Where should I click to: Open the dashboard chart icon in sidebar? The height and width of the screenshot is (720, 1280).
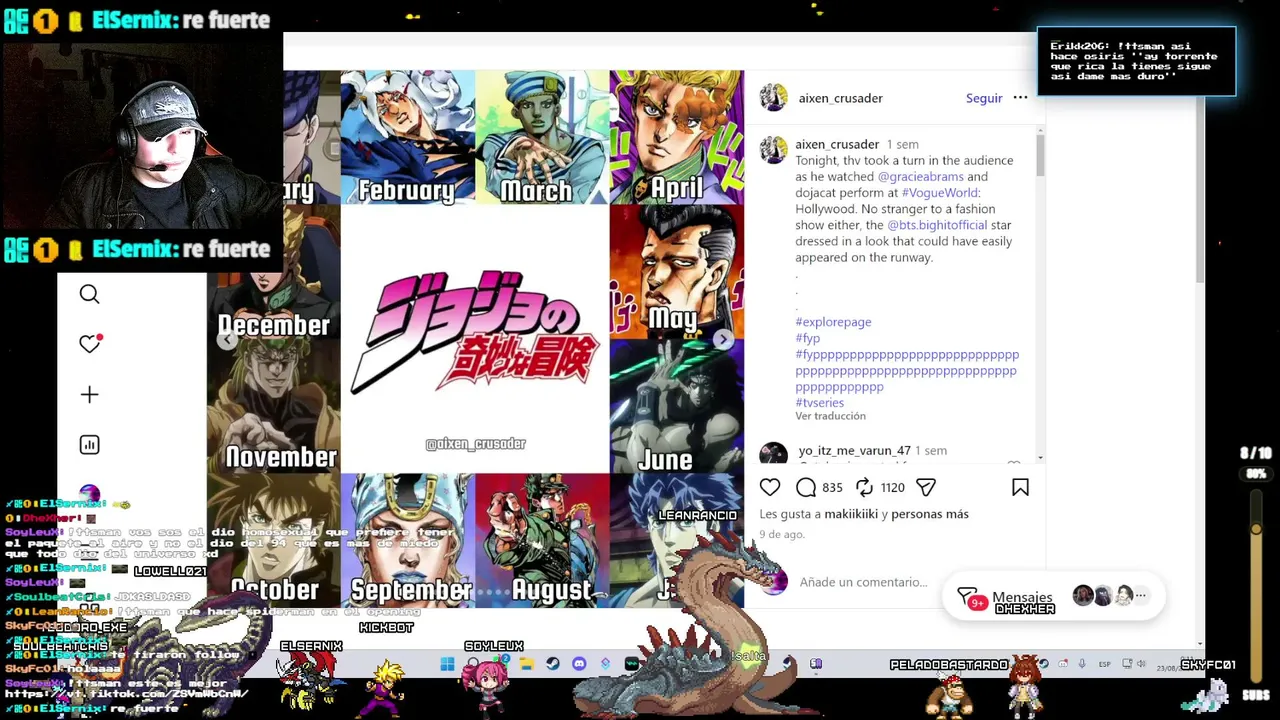tap(89, 445)
